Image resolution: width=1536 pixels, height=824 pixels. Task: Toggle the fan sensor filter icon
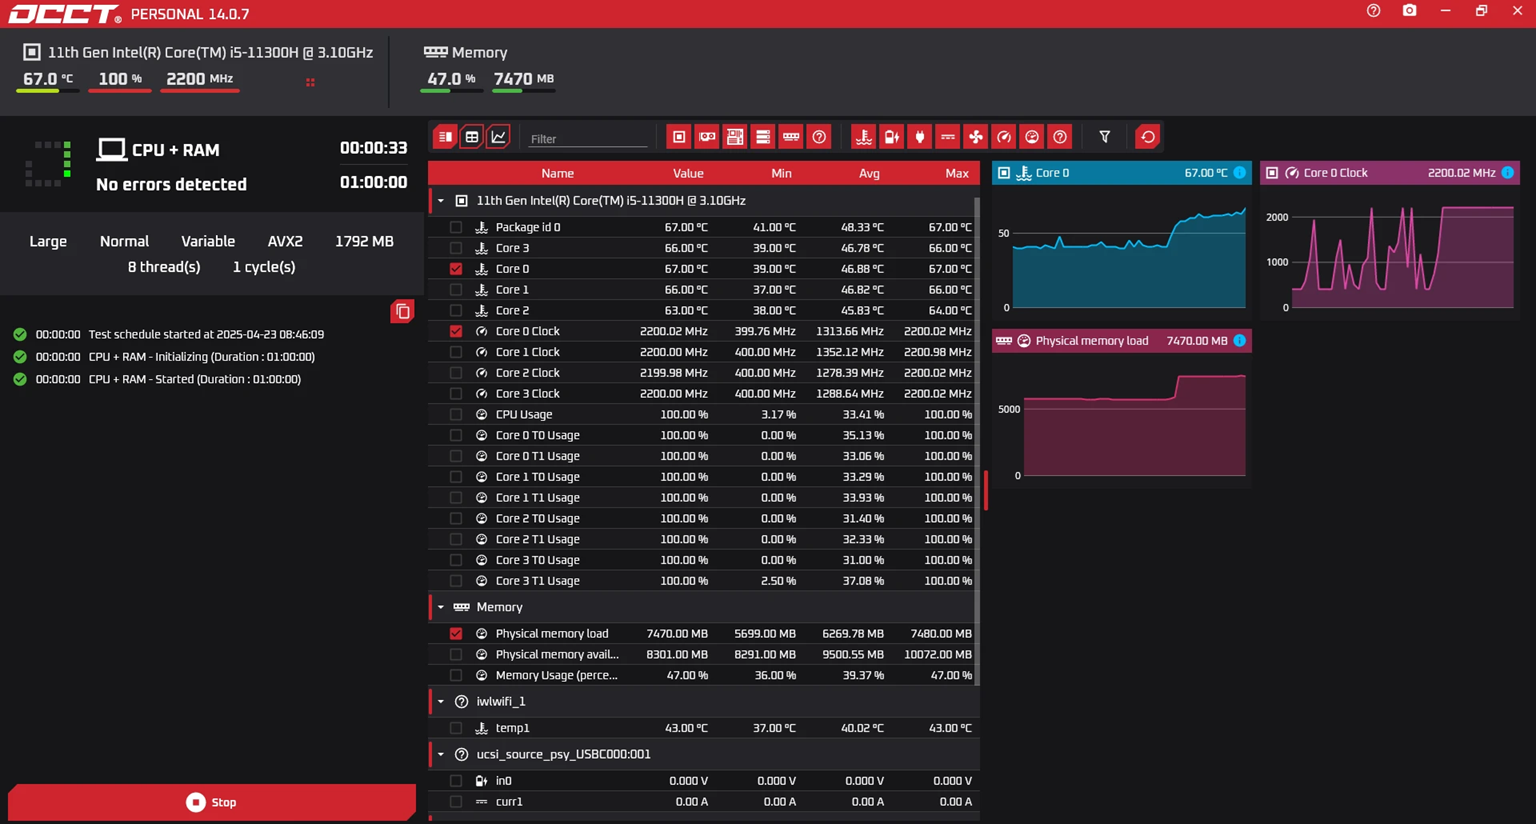(x=976, y=137)
